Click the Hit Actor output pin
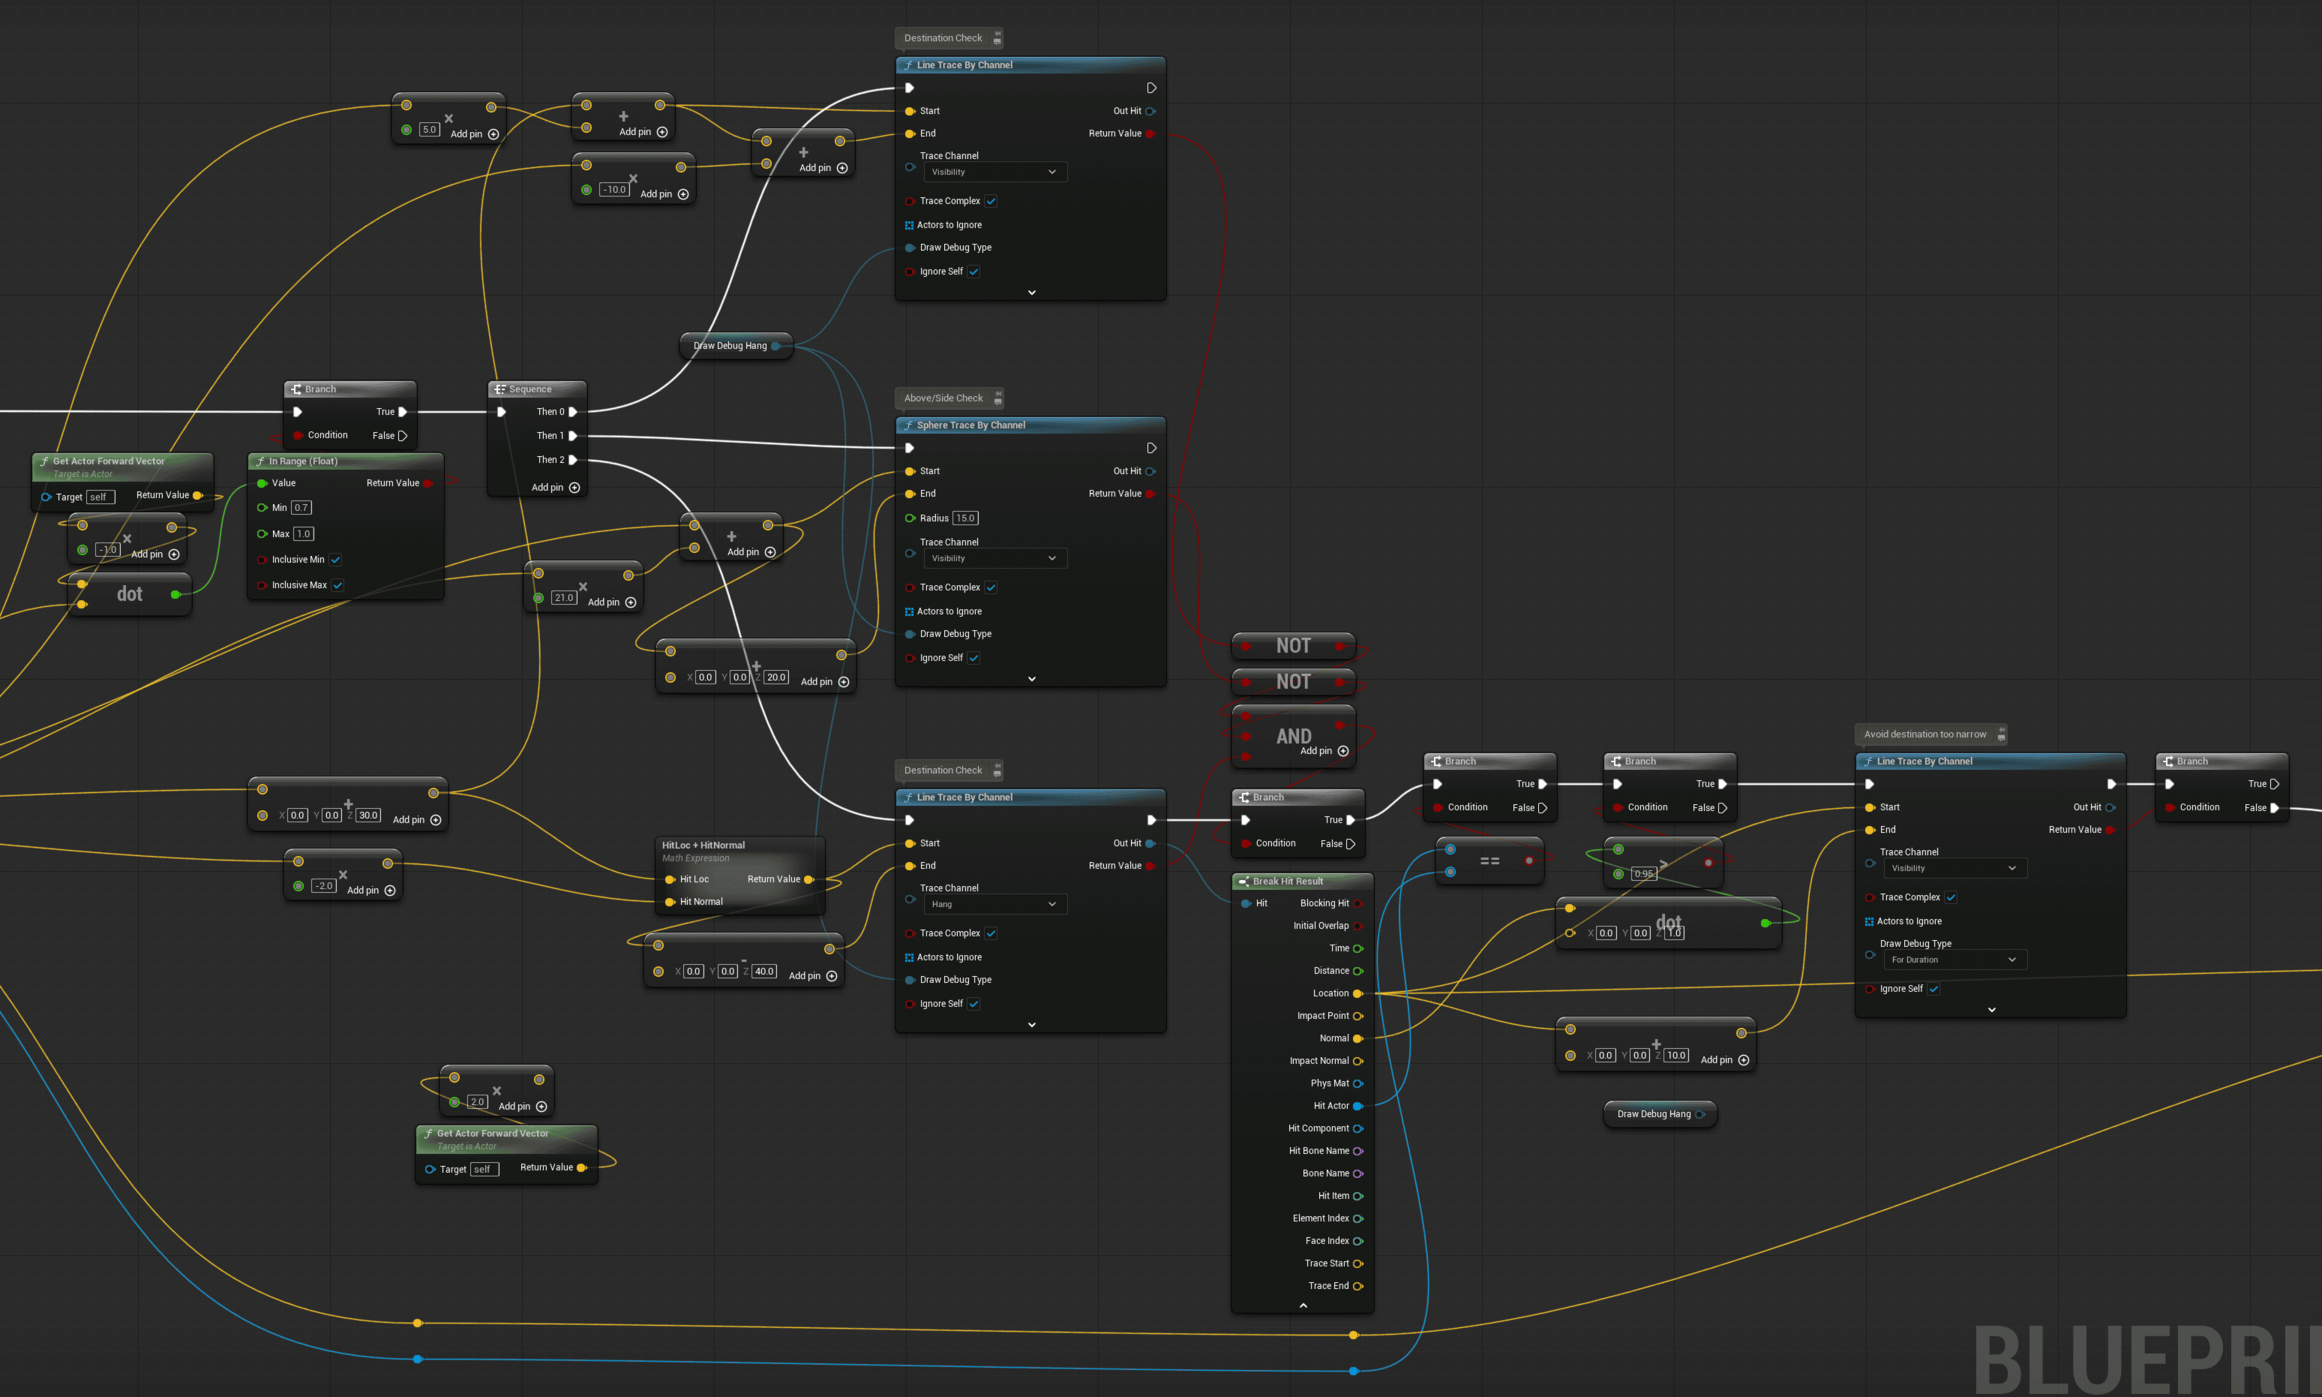This screenshot has height=1397, width=2322. [1357, 1106]
